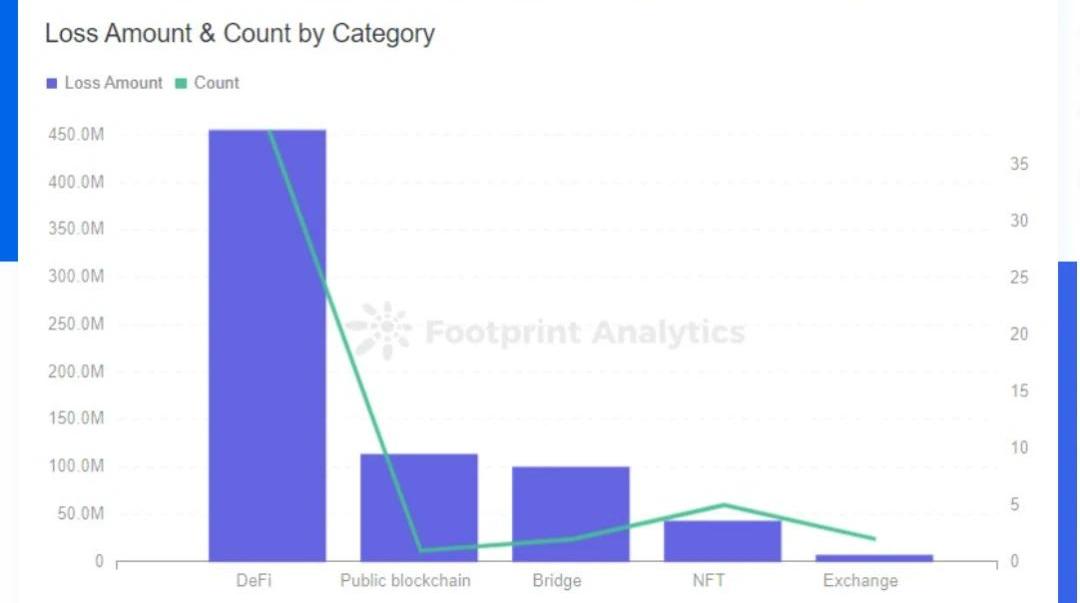Click the Count legend color square
Screen dimensions: 1080x603
[181, 84]
